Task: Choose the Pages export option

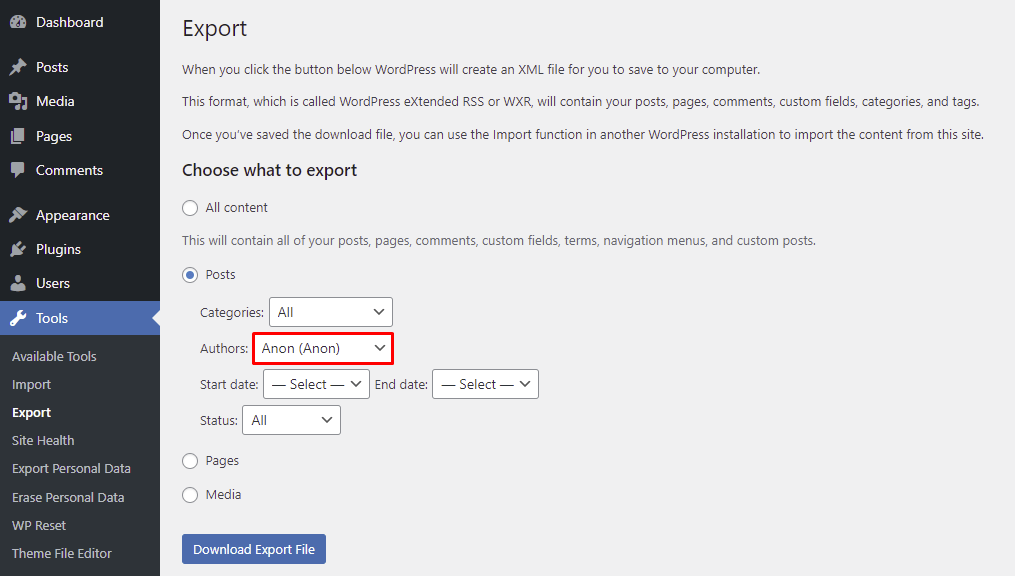Action: point(190,460)
